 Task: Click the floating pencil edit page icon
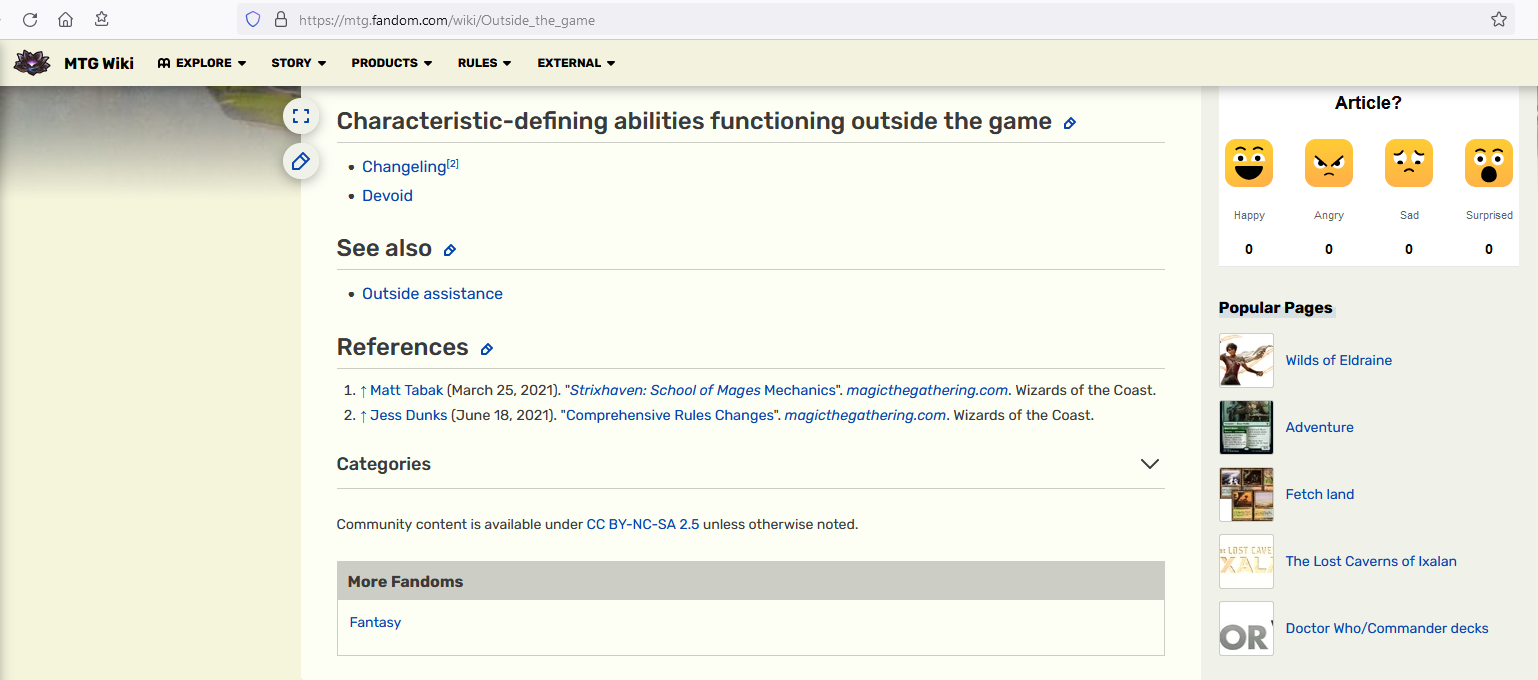coord(301,161)
